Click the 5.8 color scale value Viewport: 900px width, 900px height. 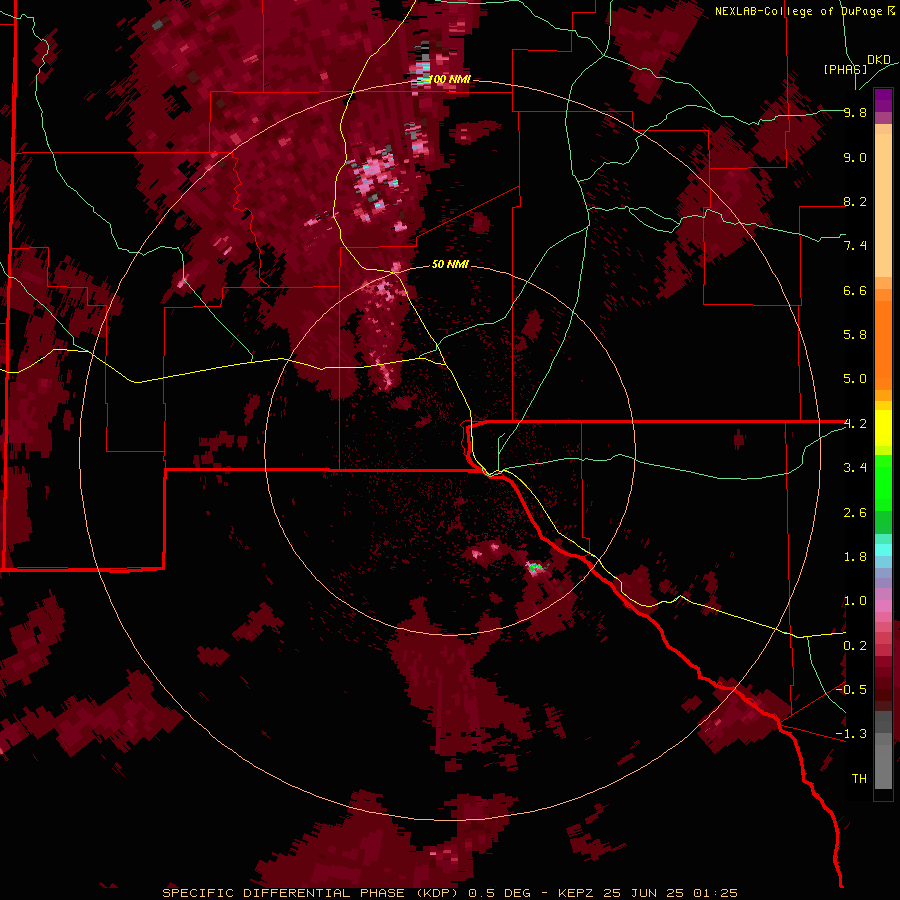855,335
